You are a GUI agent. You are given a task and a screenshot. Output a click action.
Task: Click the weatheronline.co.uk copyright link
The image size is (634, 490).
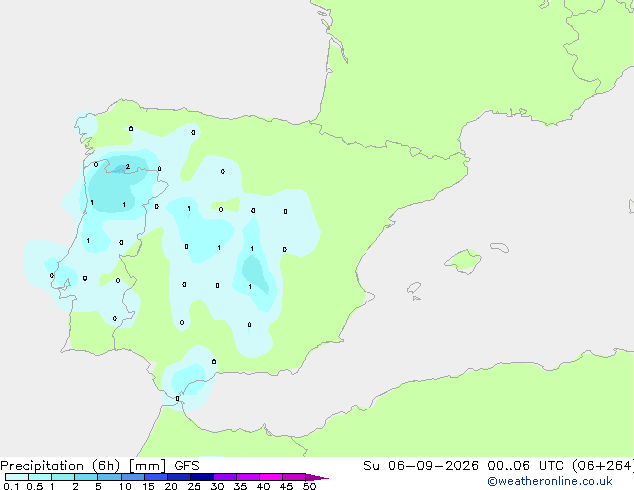(549, 481)
